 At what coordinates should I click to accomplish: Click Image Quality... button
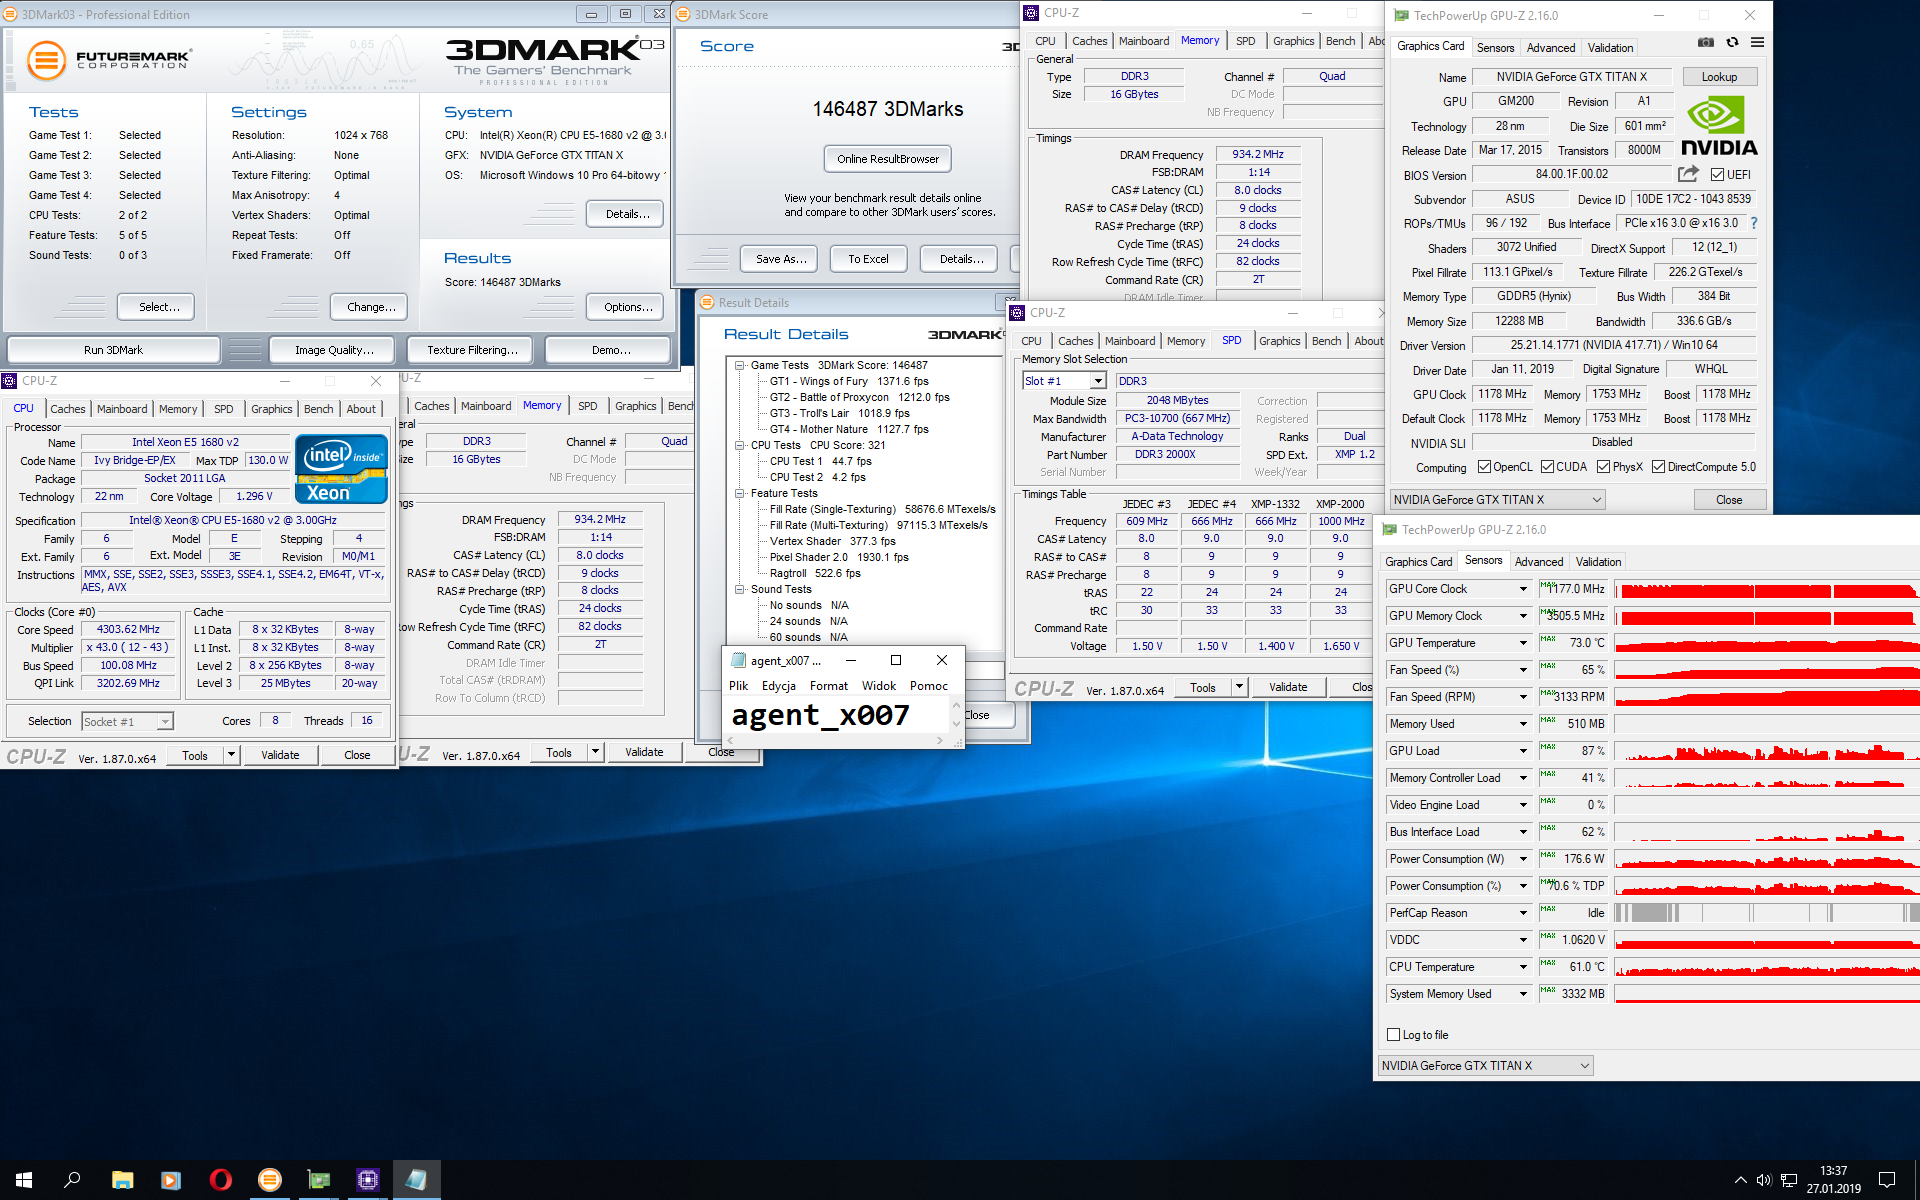(x=334, y=350)
